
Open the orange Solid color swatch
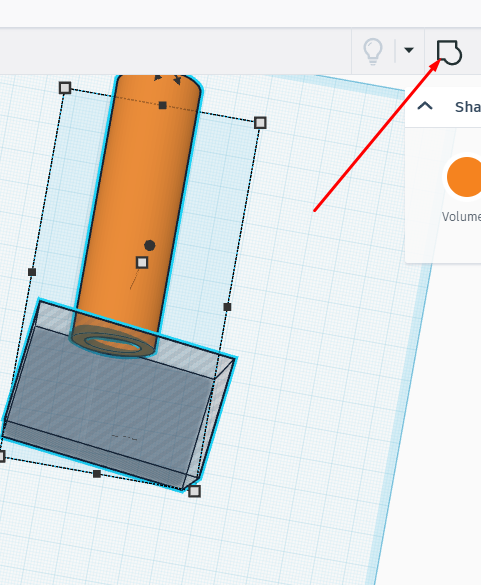[x=464, y=177]
